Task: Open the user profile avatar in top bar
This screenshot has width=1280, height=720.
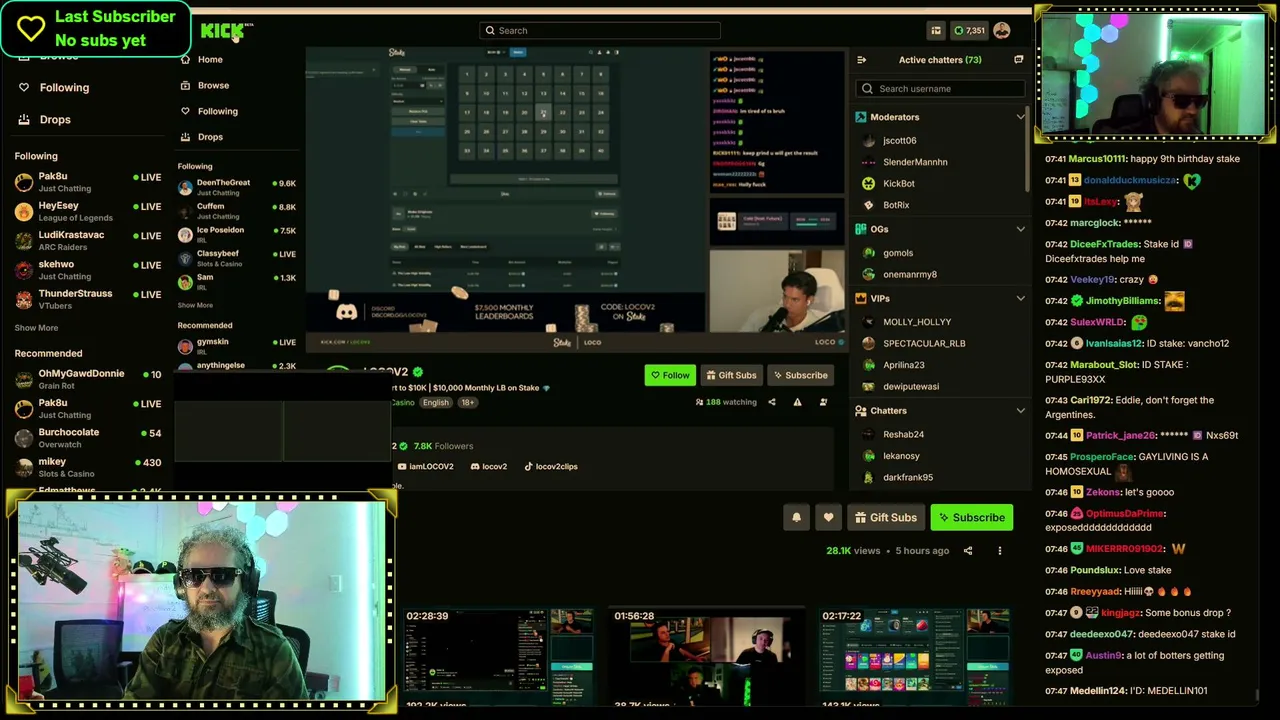Action: coord(1002,30)
